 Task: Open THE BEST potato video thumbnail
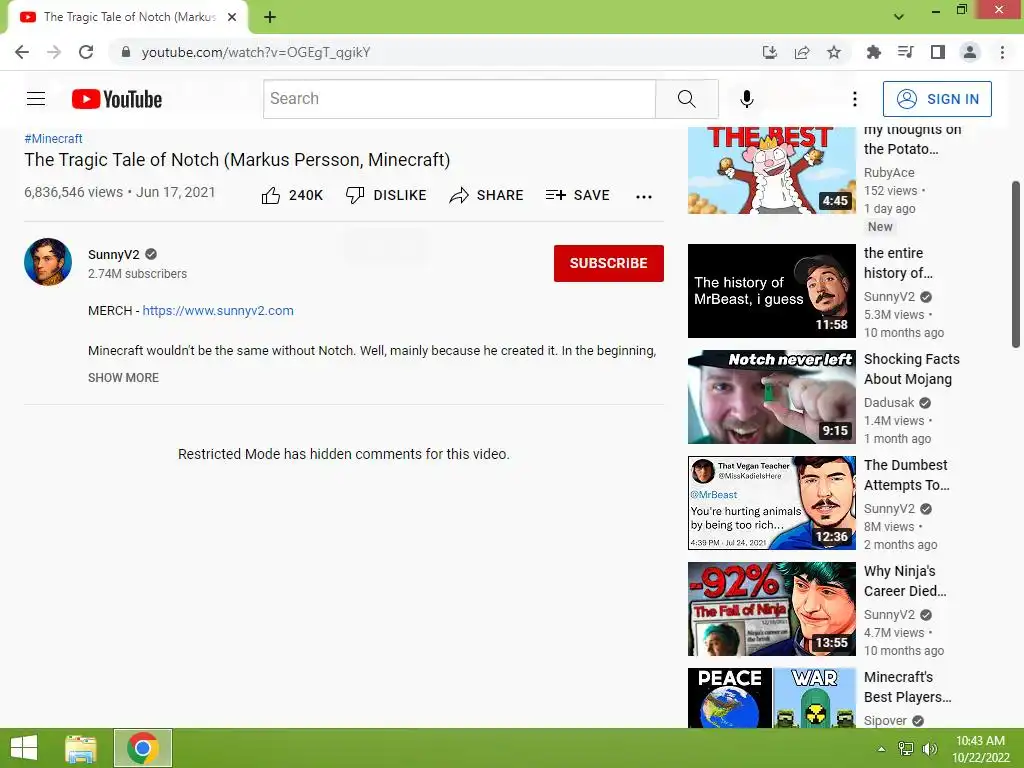click(771, 170)
